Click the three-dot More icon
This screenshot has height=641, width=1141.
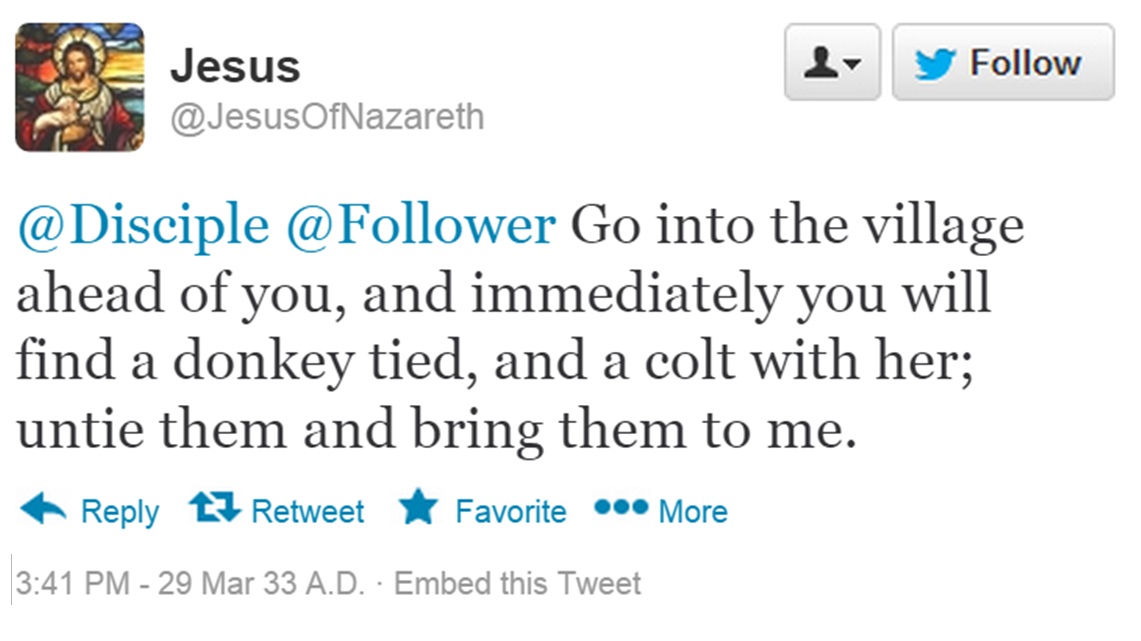(621, 506)
